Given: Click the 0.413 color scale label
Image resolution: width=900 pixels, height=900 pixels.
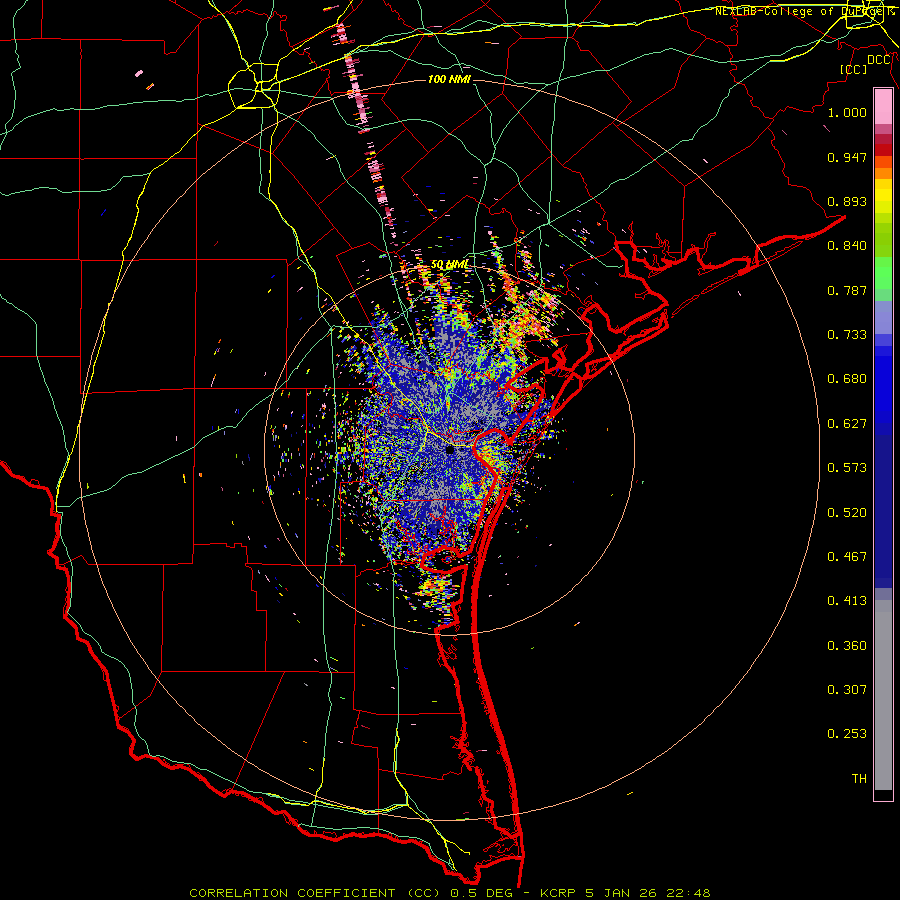Looking at the screenshot, I should click(847, 601).
